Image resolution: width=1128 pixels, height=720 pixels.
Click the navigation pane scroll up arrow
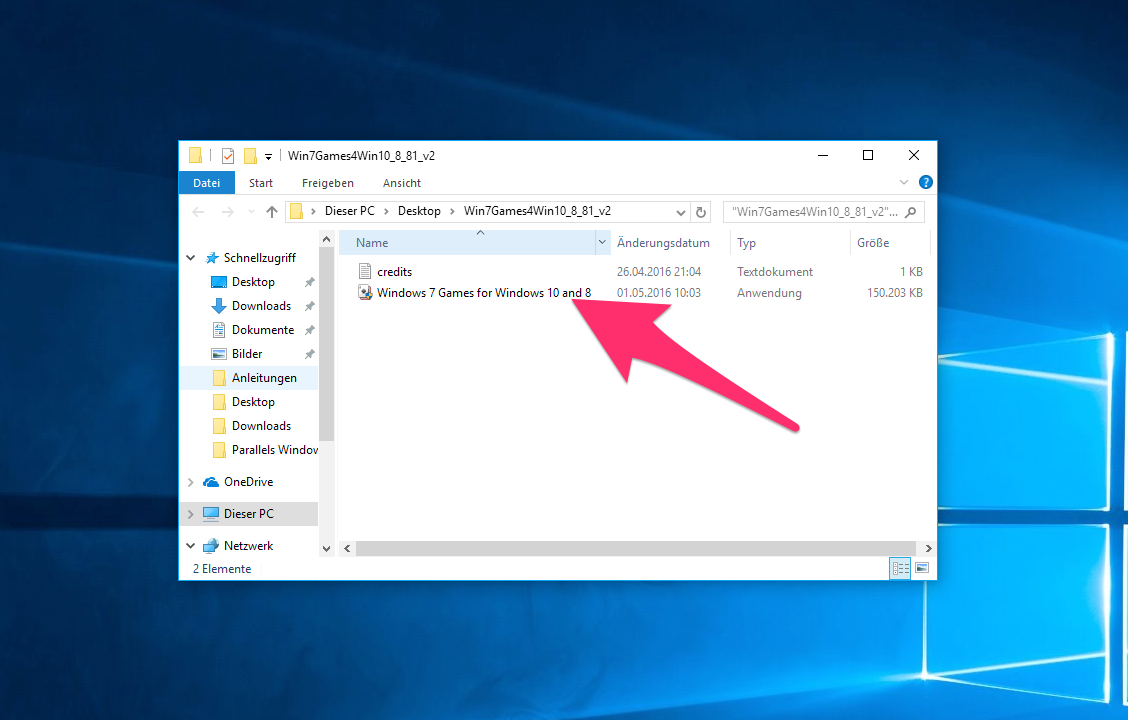(327, 239)
